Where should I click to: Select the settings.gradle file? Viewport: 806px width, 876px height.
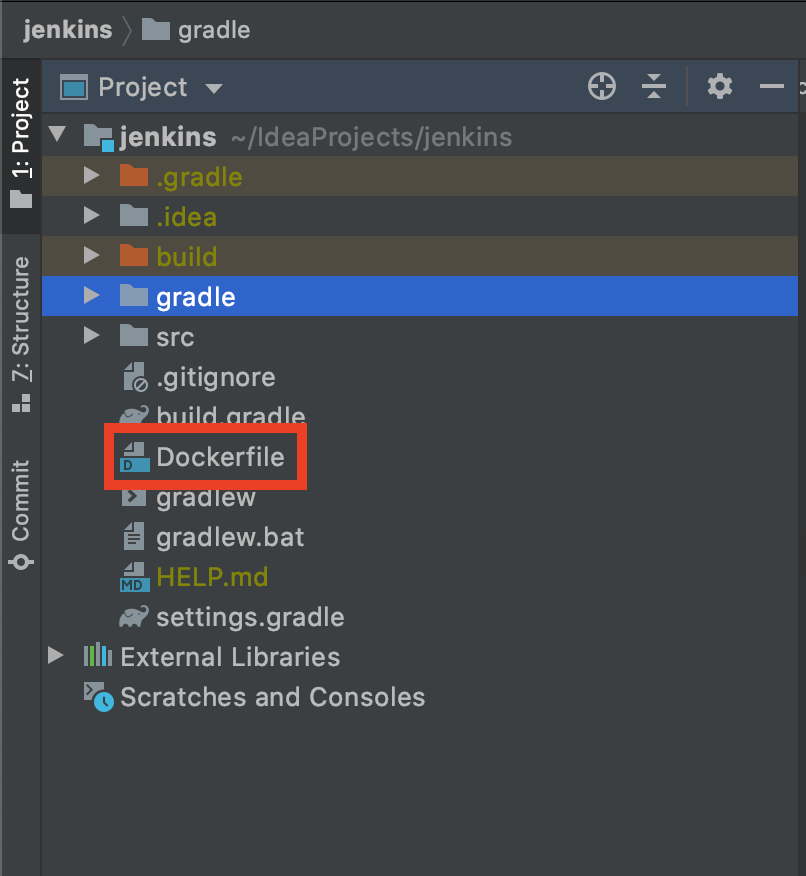point(250,618)
